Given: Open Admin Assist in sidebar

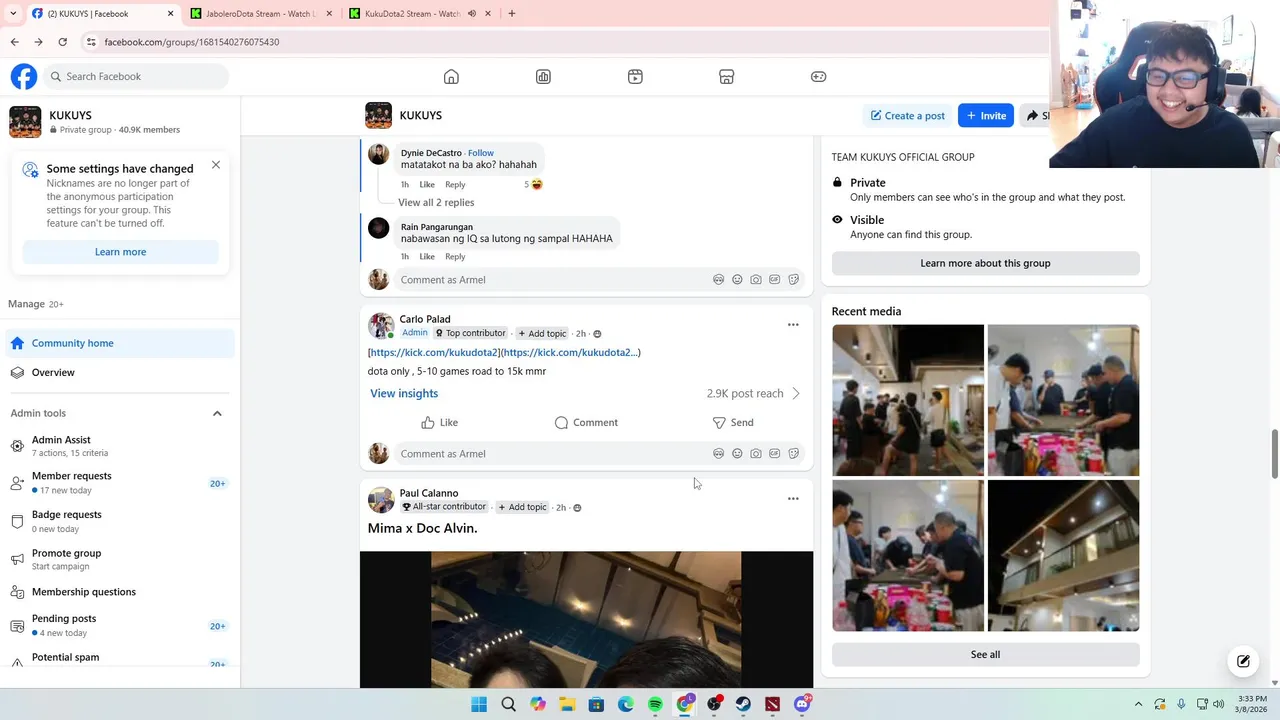Looking at the screenshot, I should (120, 446).
